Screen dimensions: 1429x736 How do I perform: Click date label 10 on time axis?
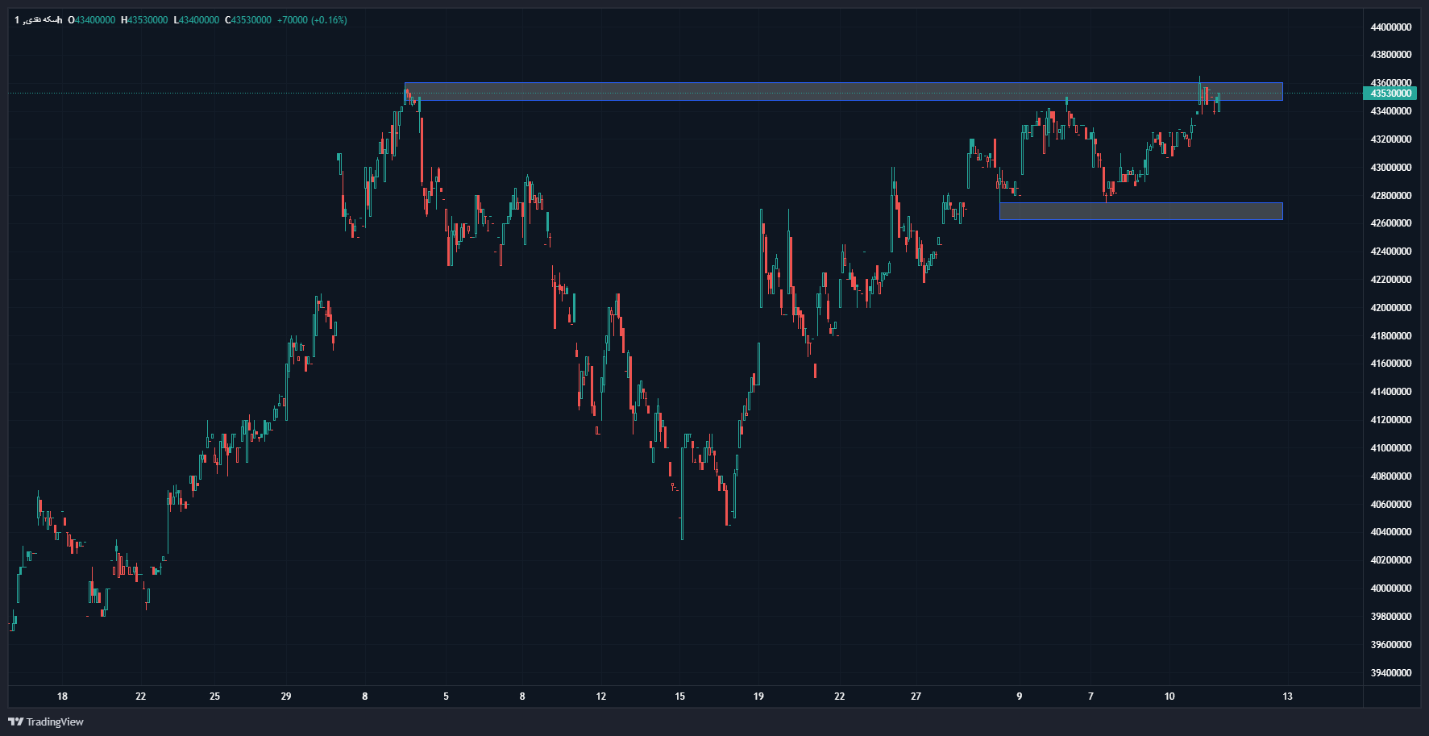coord(1170,696)
